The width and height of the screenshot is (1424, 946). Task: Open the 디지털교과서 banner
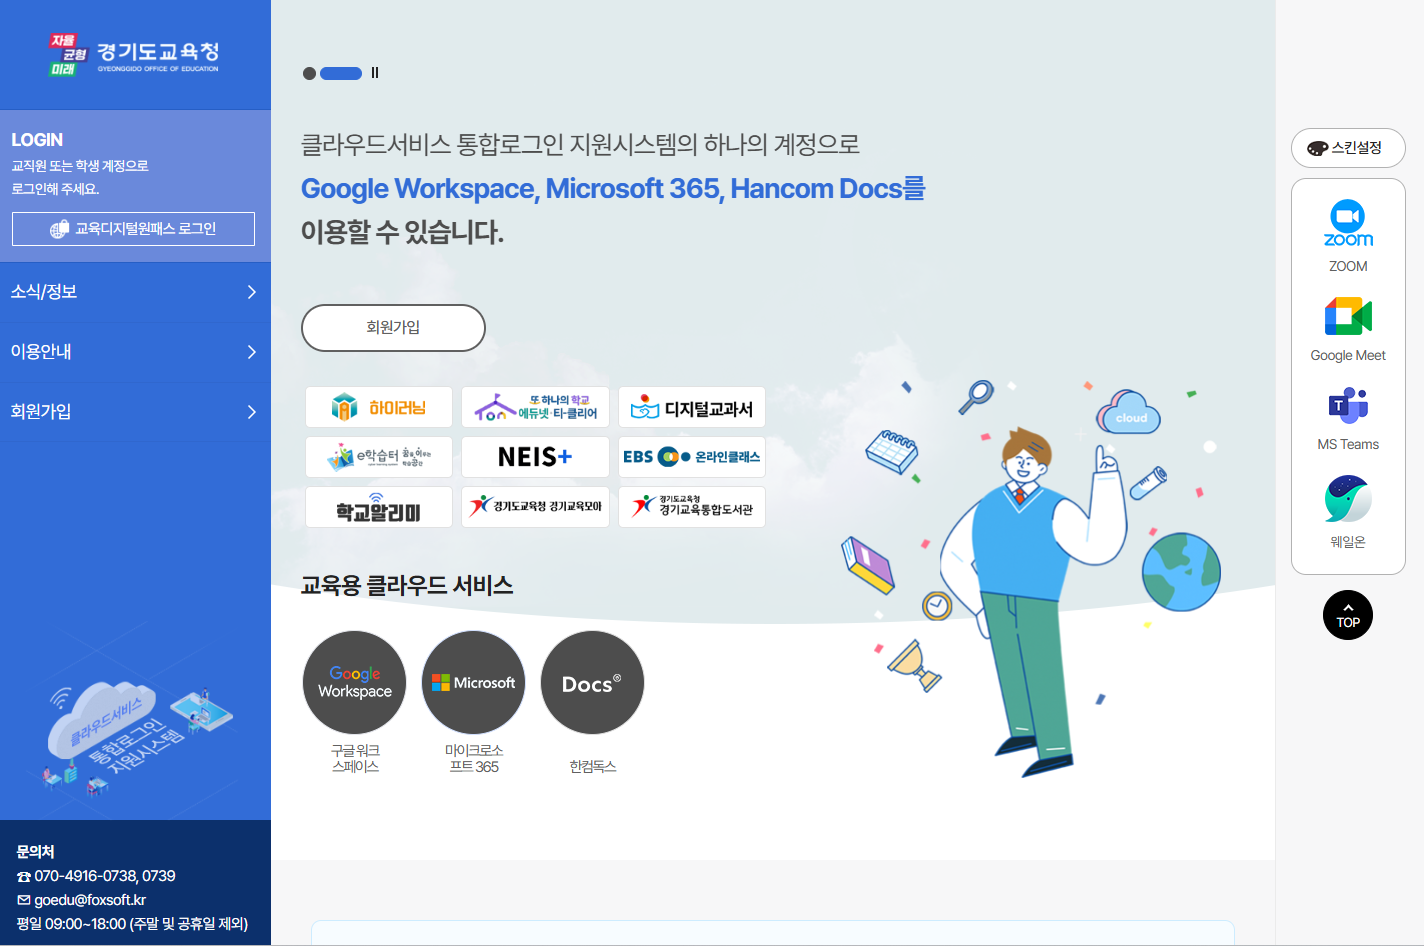692,407
